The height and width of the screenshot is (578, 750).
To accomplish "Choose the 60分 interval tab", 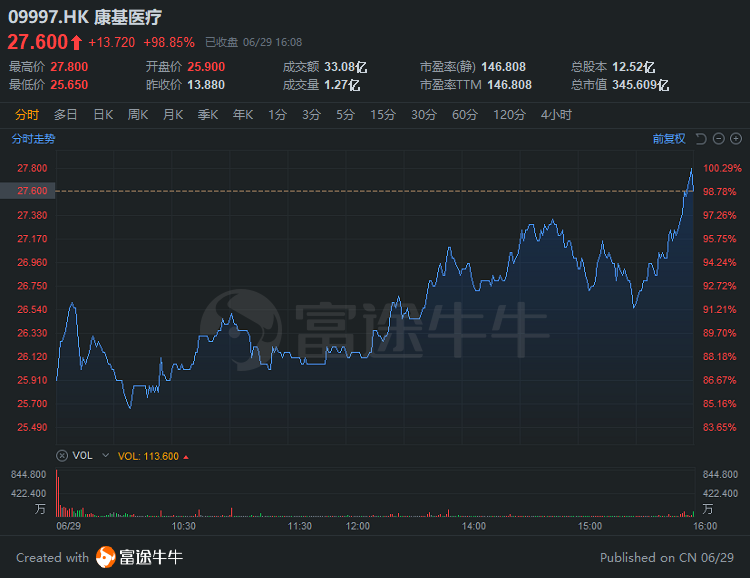I will [x=464, y=115].
